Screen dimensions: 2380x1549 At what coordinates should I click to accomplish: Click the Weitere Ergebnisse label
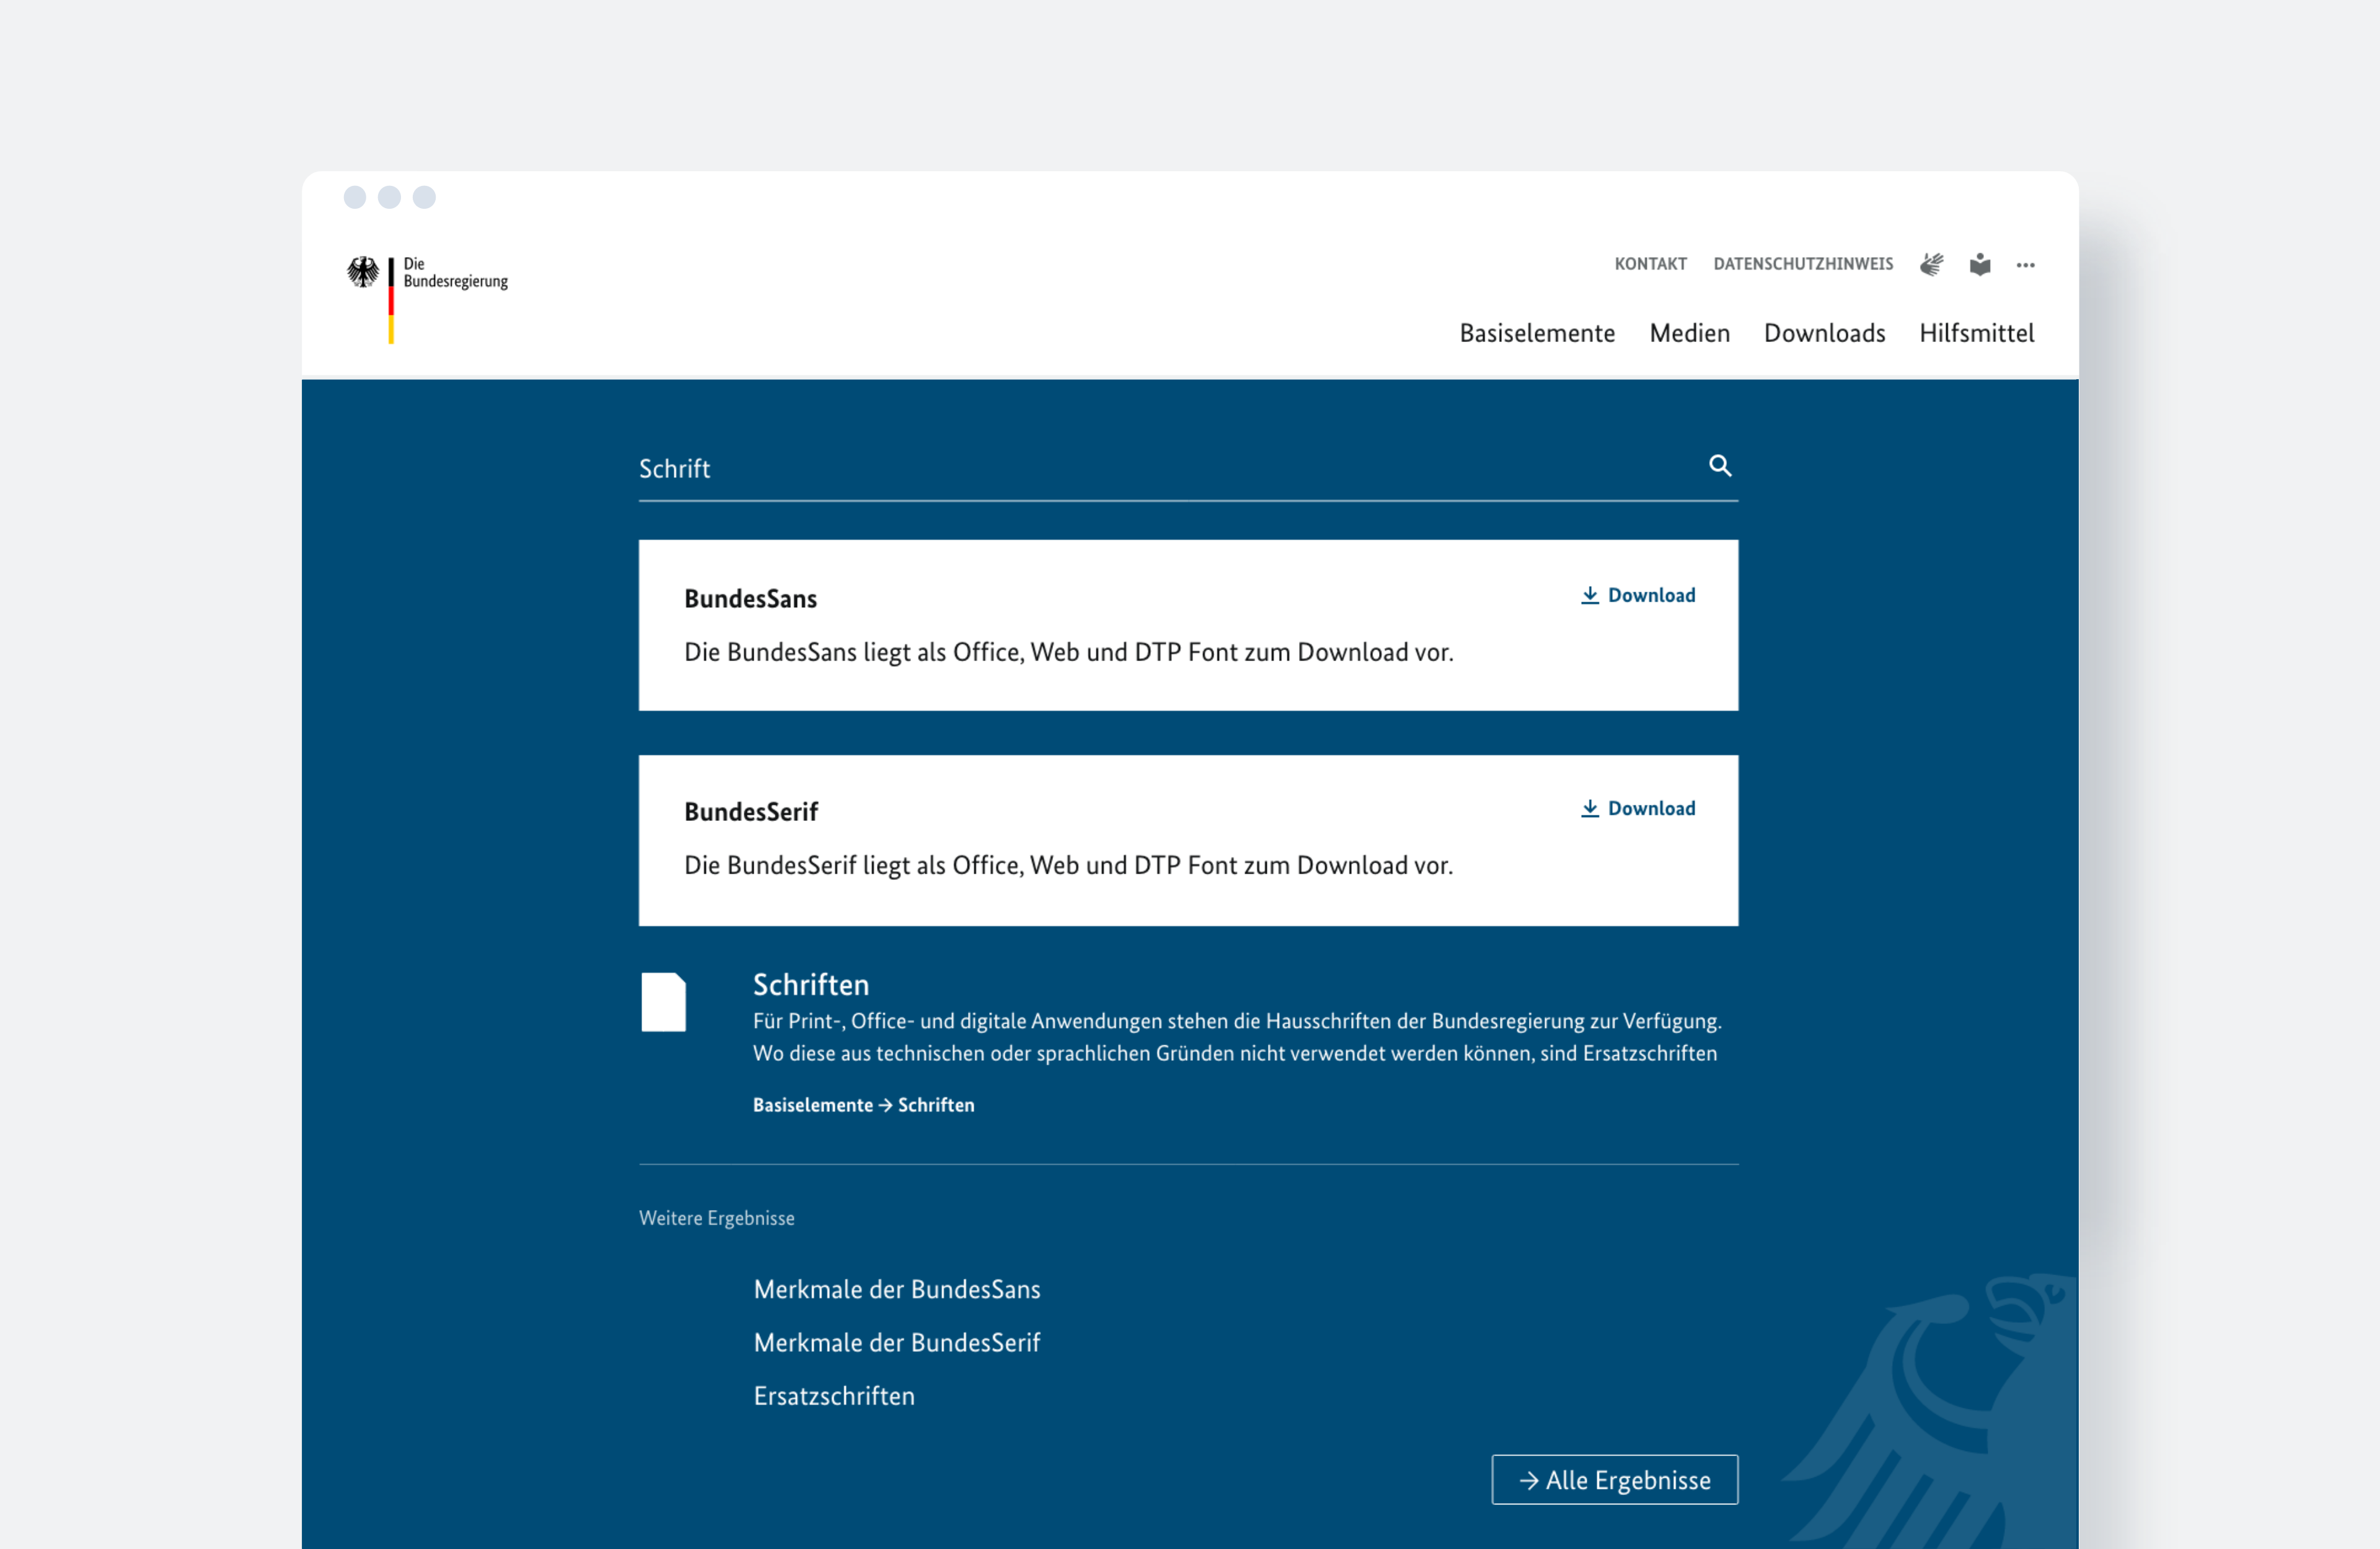(716, 1218)
